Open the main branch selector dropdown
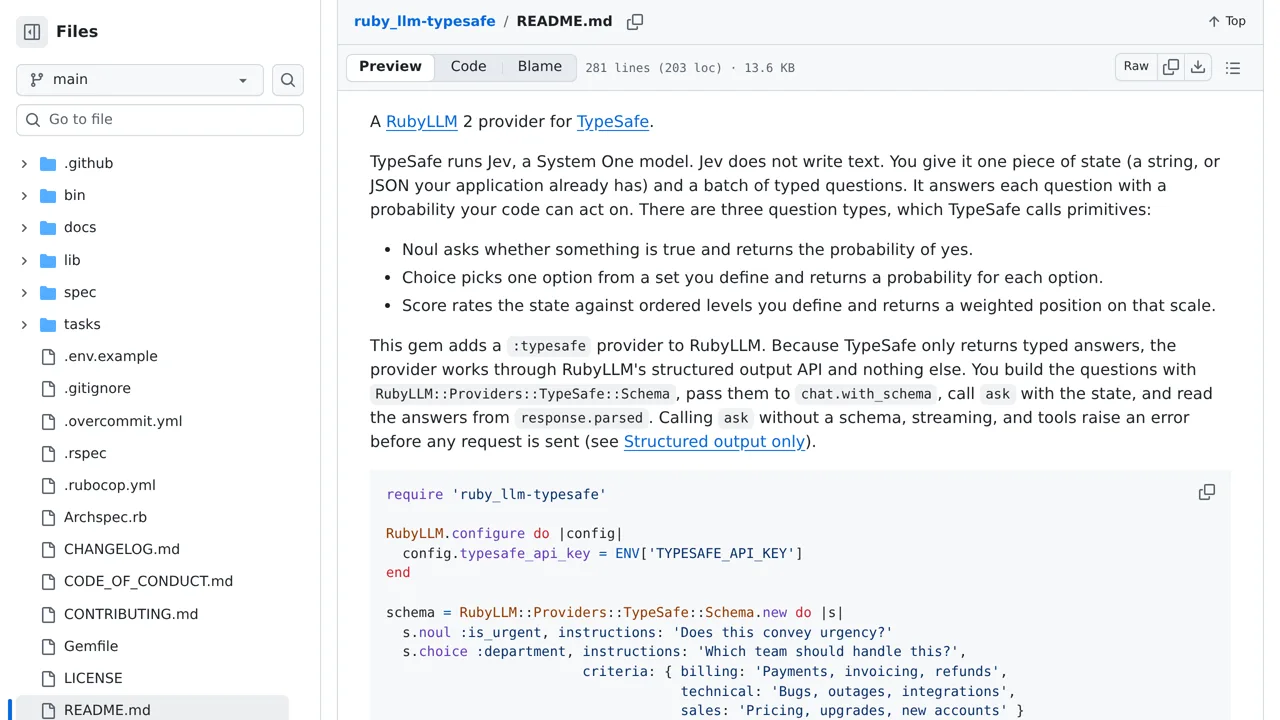This screenshot has width=1280, height=720. tap(140, 80)
